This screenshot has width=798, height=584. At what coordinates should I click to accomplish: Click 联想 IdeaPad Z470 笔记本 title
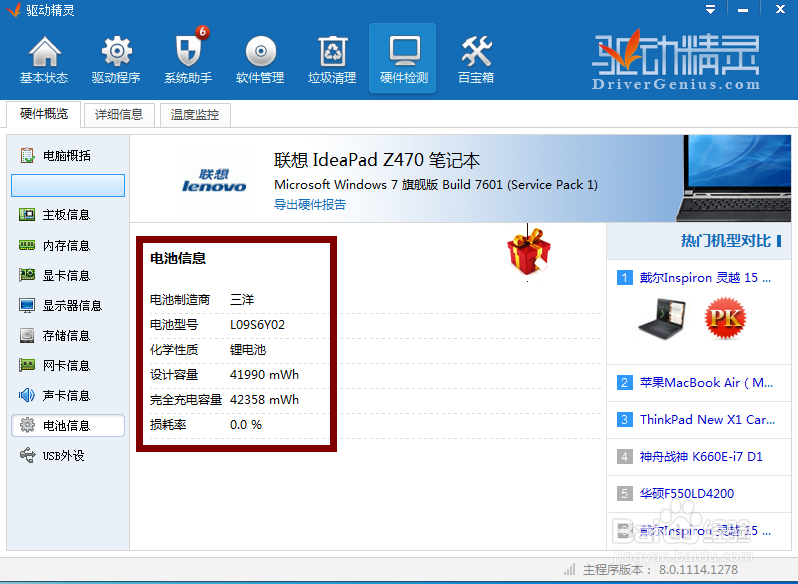[x=377, y=160]
